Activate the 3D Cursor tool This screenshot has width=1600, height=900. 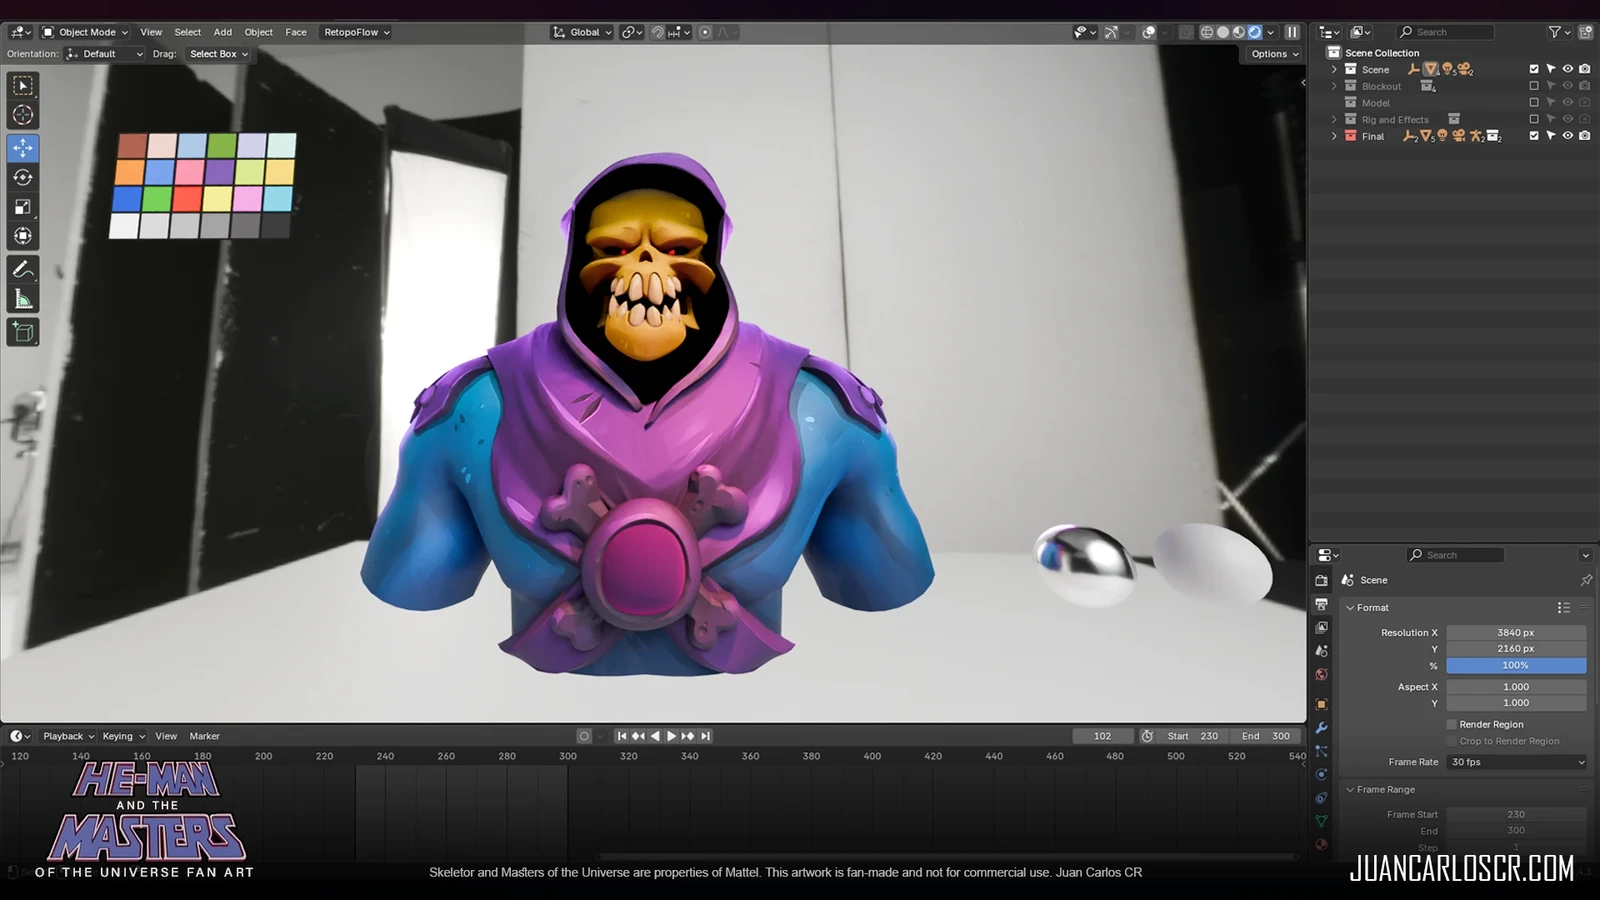pyautogui.click(x=23, y=115)
